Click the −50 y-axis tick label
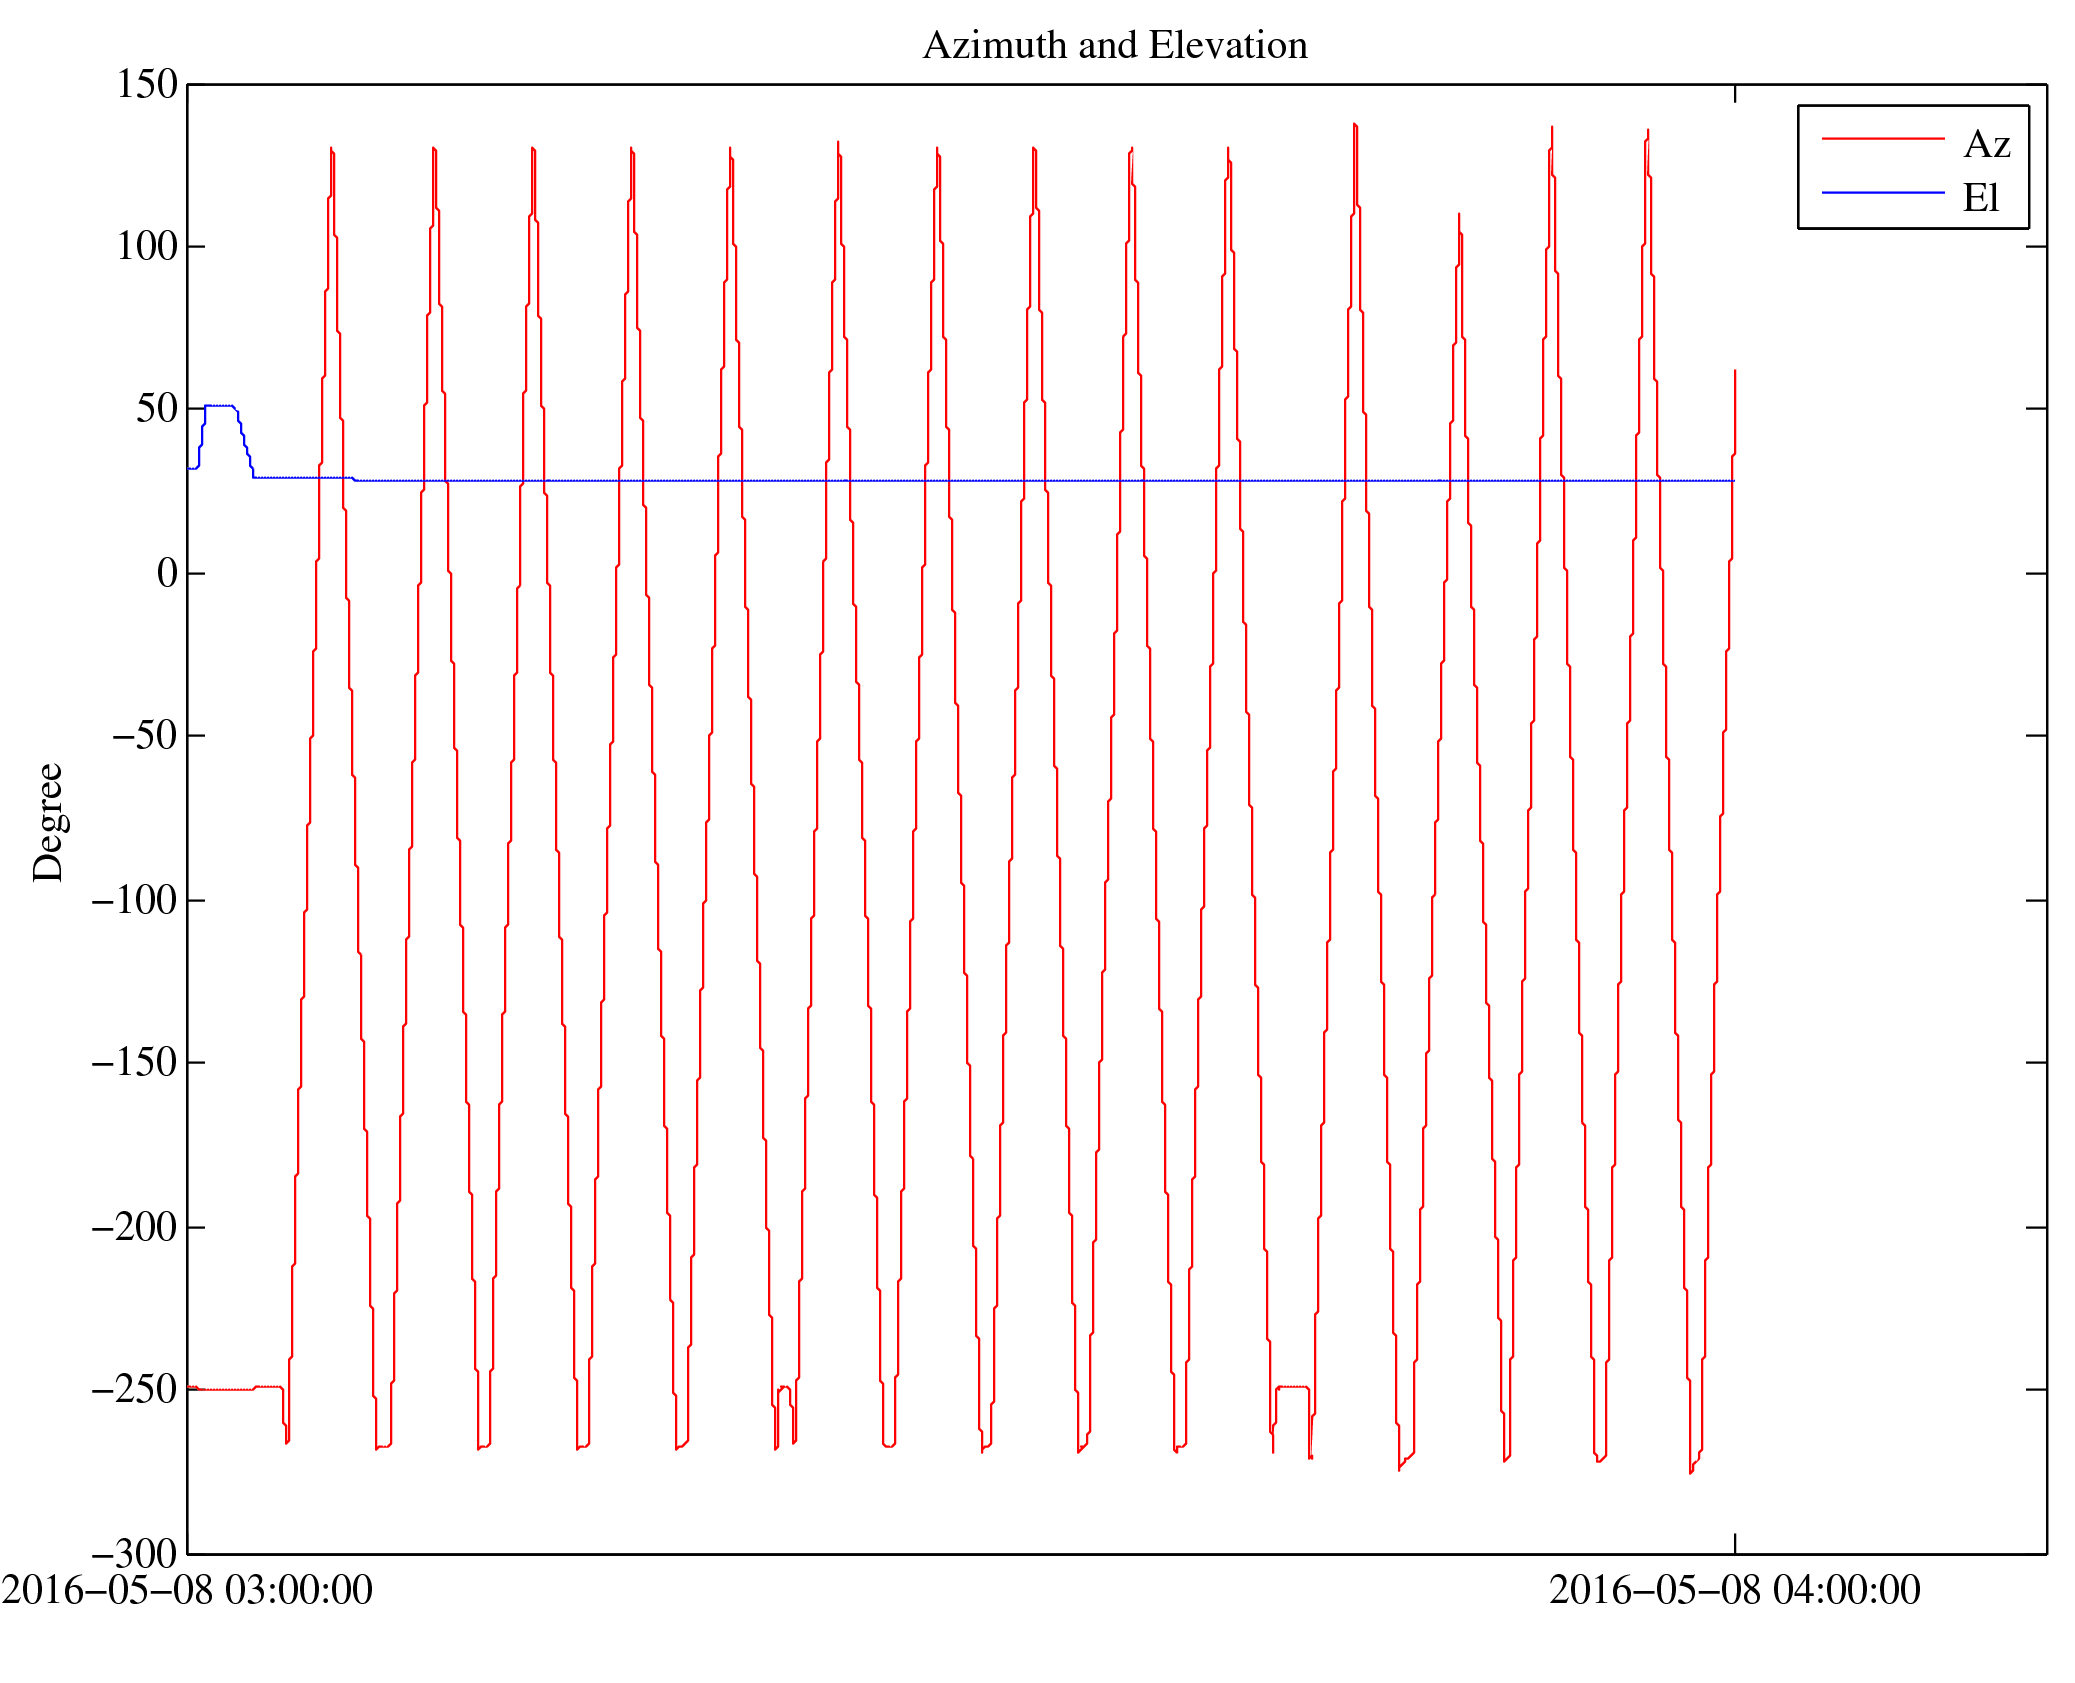This screenshot has width=2075, height=1683. click(144, 736)
